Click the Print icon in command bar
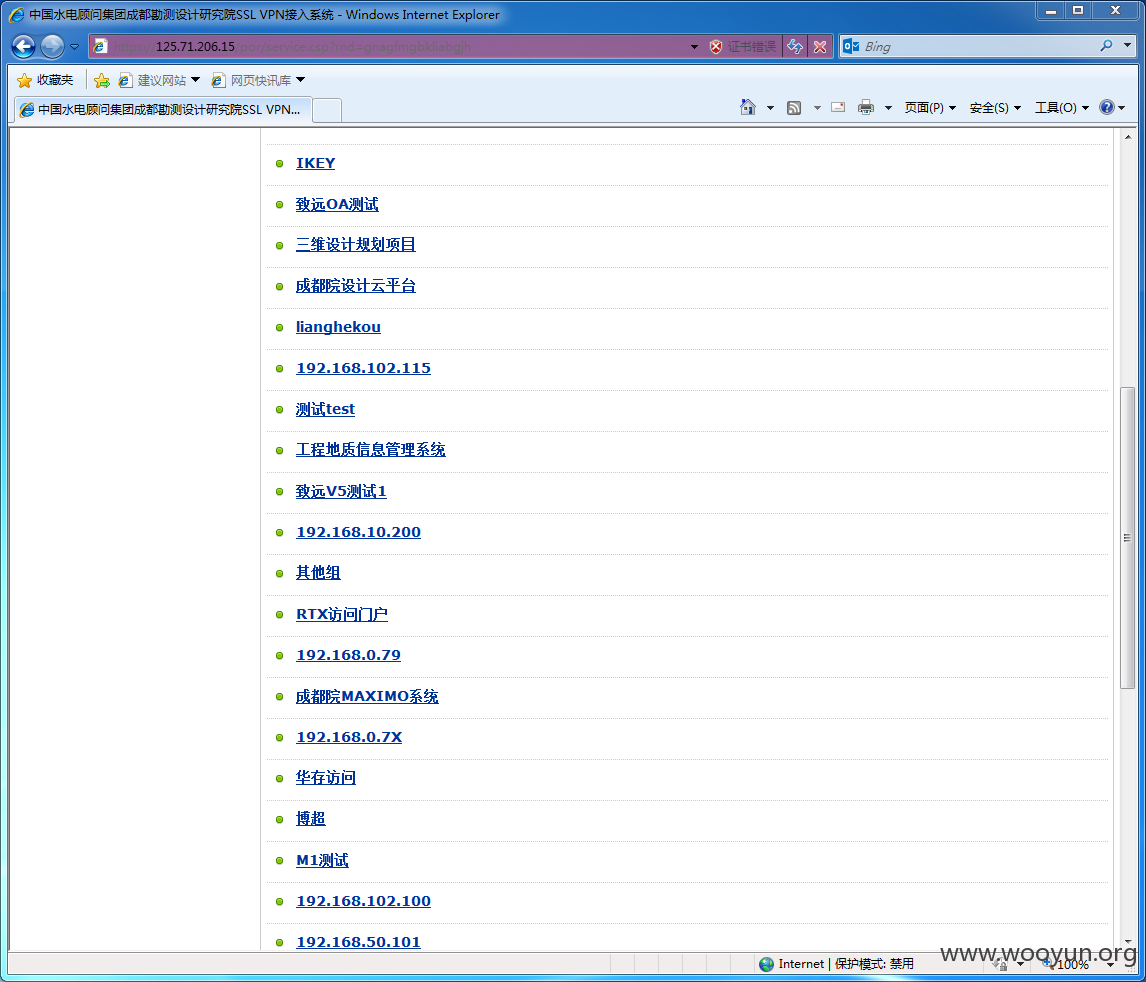The image size is (1146, 982). tap(866, 107)
